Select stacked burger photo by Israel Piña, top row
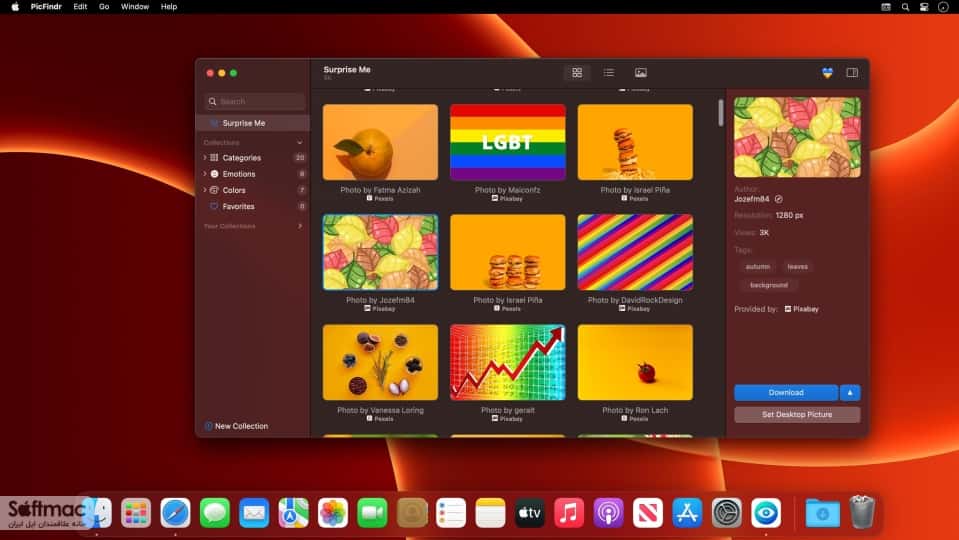This screenshot has width=959, height=540. tap(635, 142)
